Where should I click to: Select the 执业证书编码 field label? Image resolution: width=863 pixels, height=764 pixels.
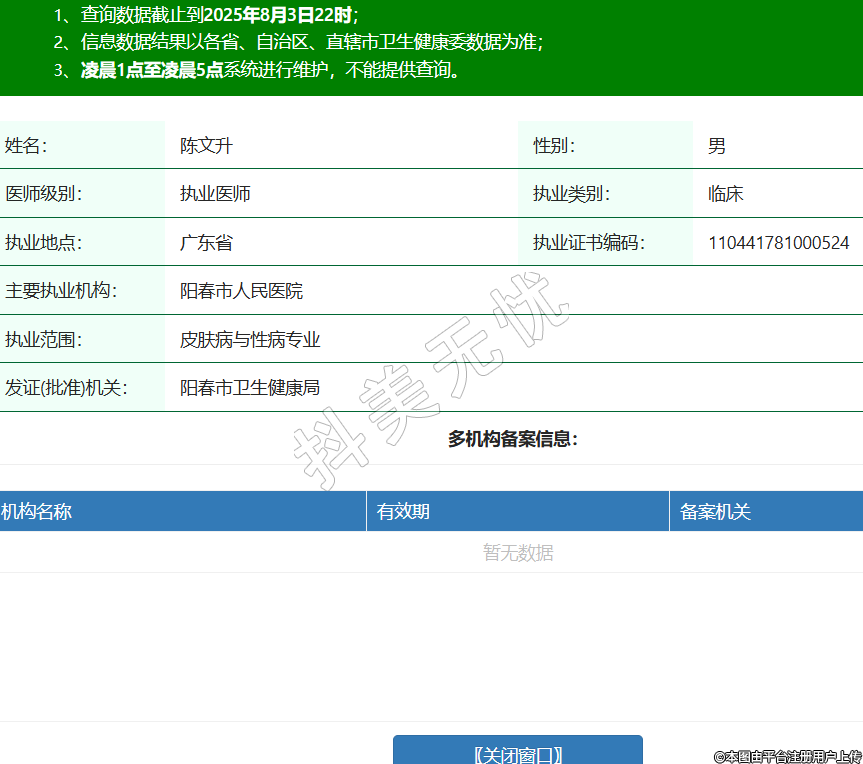point(588,243)
